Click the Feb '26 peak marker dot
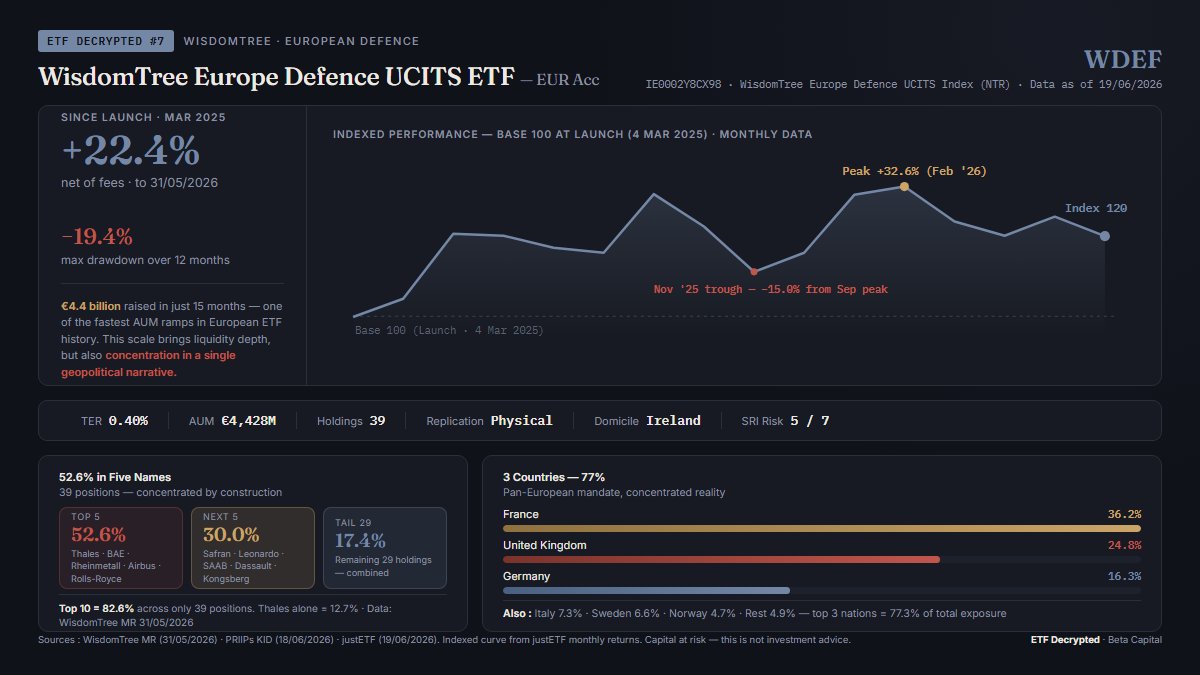The height and width of the screenshot is (675, 1200). tap(904, 187)
